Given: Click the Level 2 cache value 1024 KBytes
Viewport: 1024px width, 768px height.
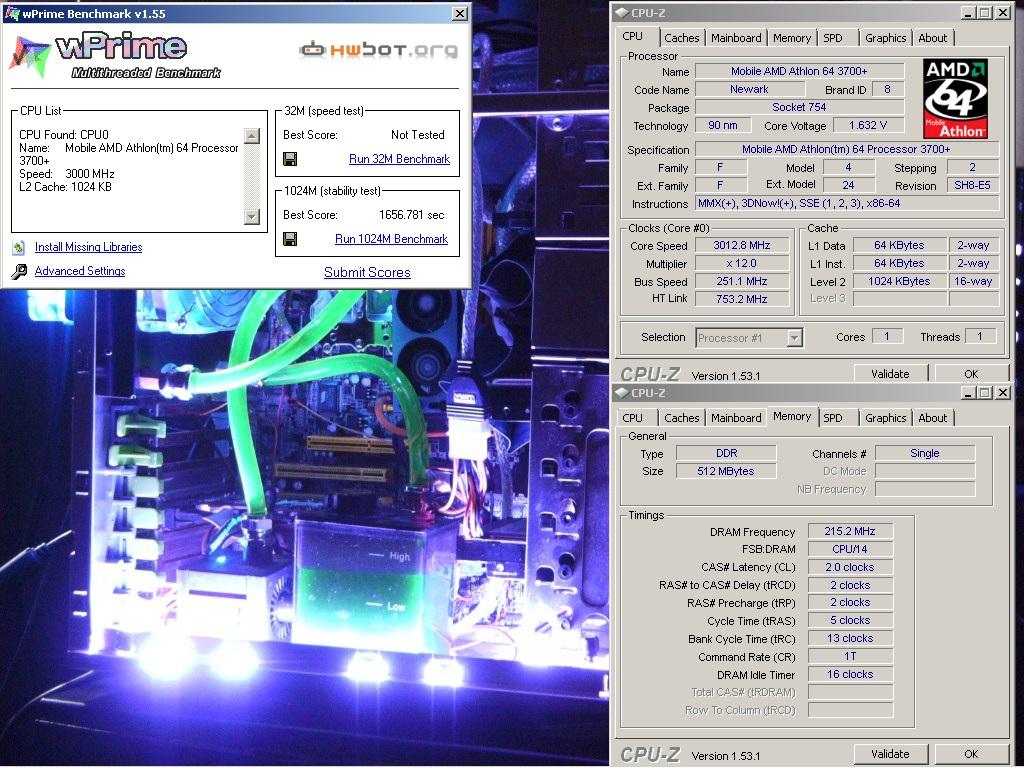Looking at the screenshot, I should [x=899, y=281].
